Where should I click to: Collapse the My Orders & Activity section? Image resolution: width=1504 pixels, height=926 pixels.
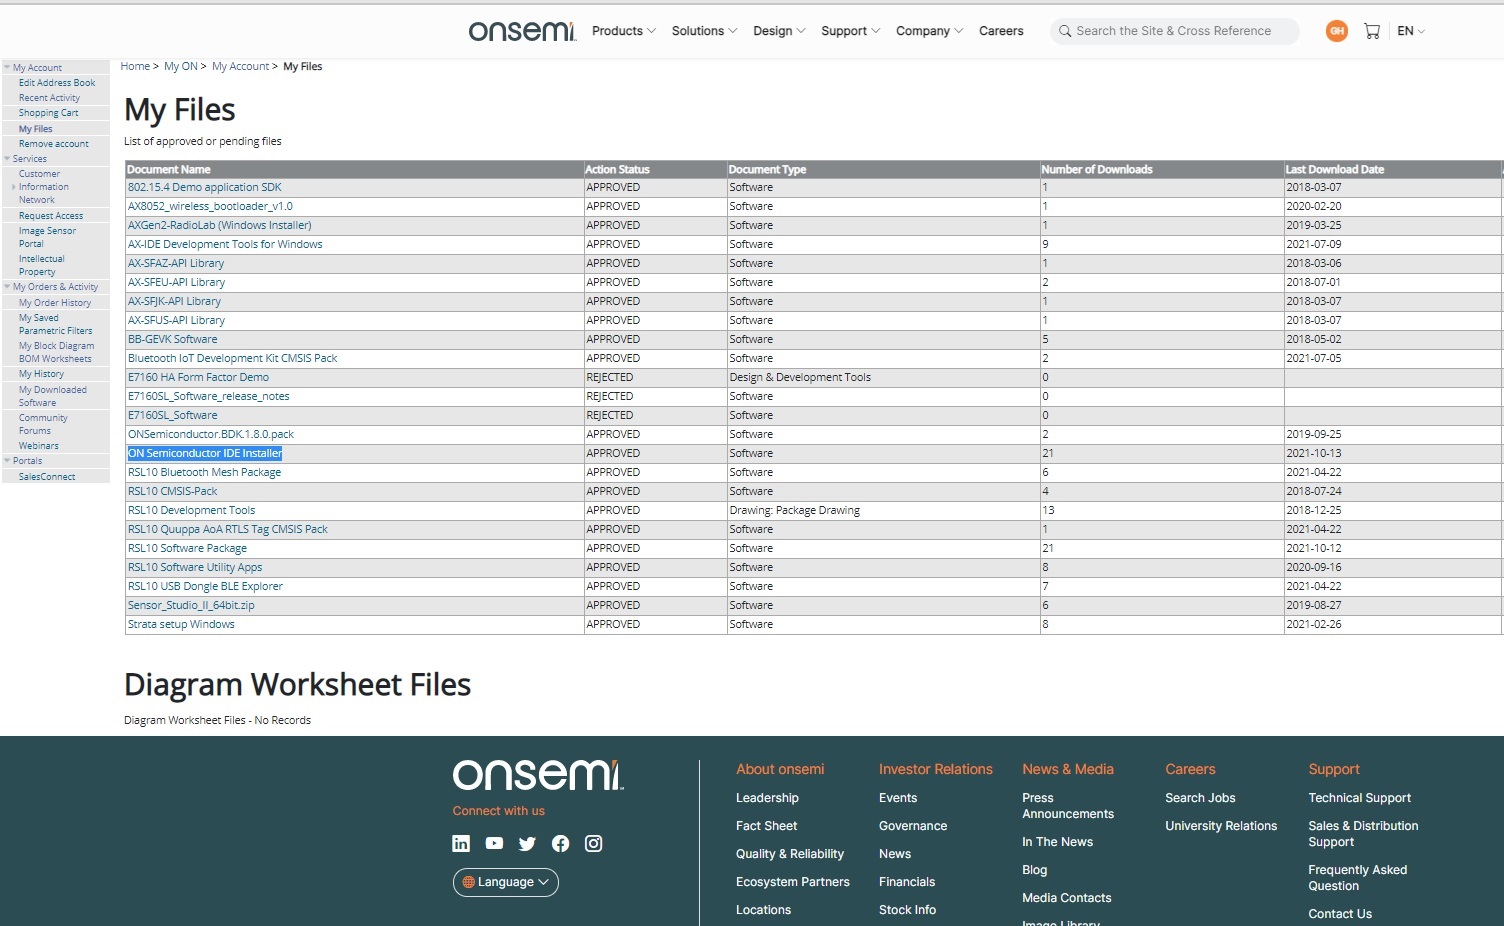[x=8, y=287]
